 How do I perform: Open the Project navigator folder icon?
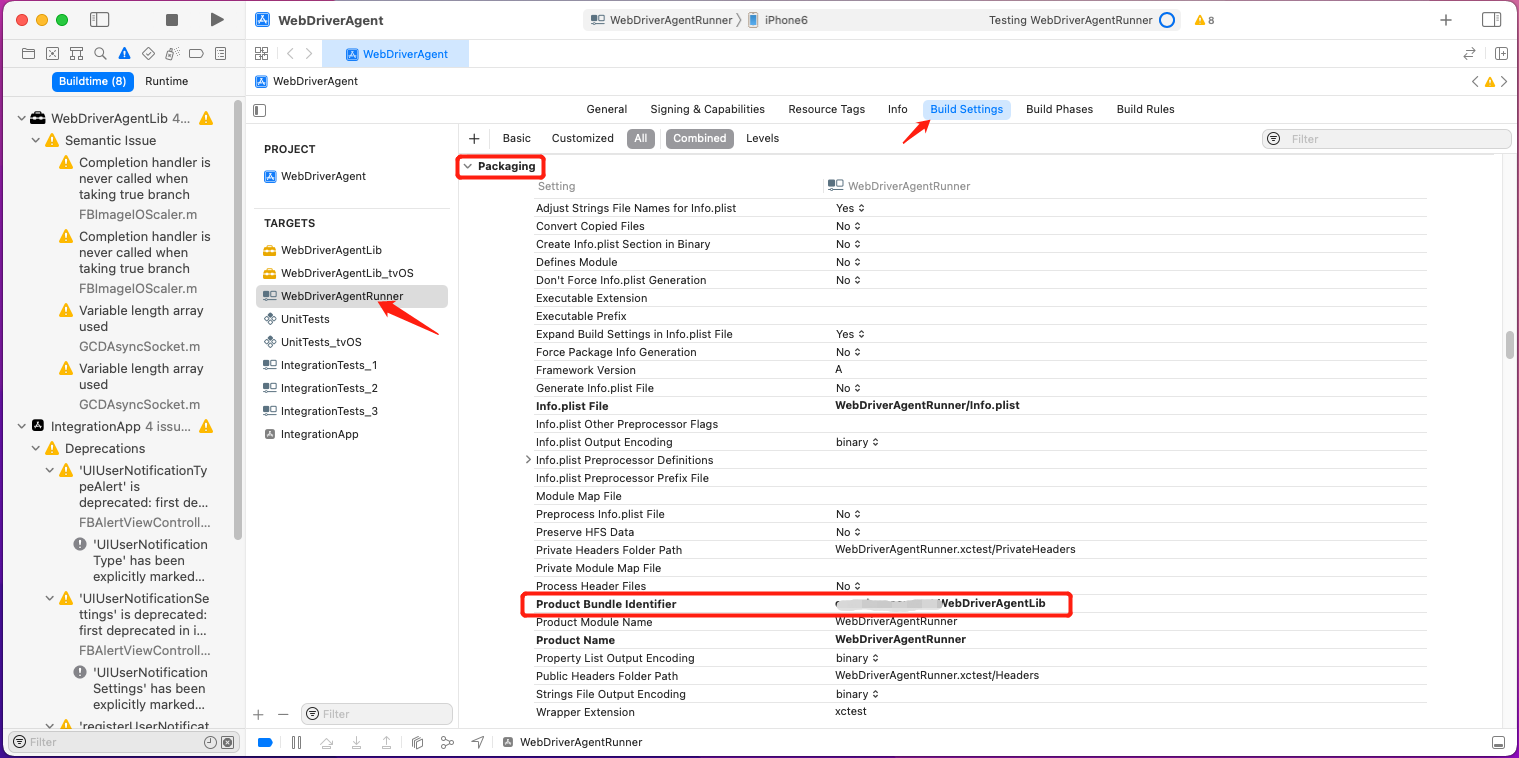tap(29, 53)
